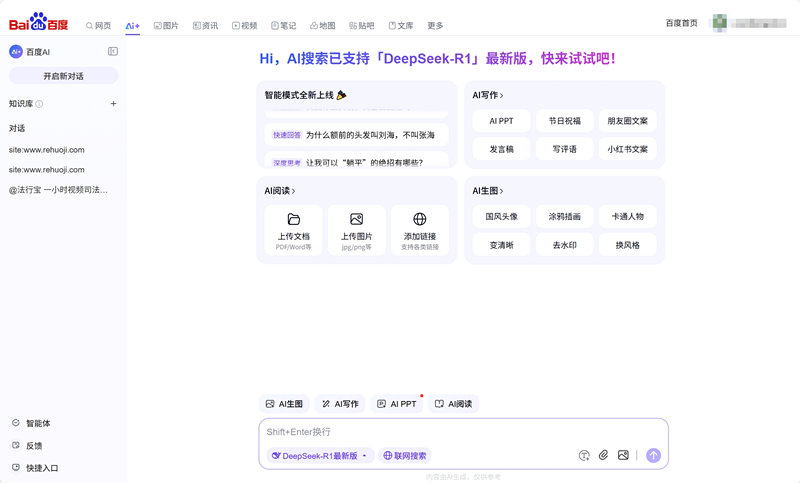Open 反馈 feedback in the sidebar
Image resolution: width=800 pixels, height=483 pixels.
[x=27, y=445]
